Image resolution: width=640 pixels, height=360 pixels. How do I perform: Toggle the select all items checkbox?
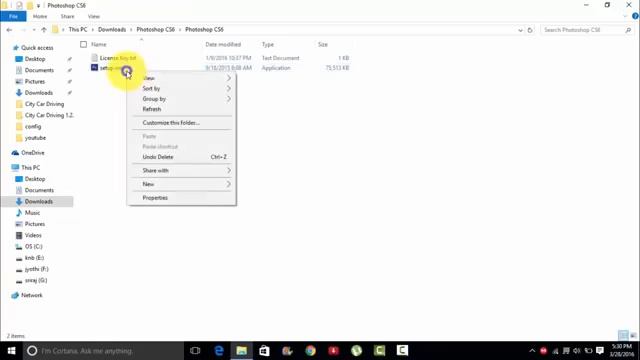84,44
